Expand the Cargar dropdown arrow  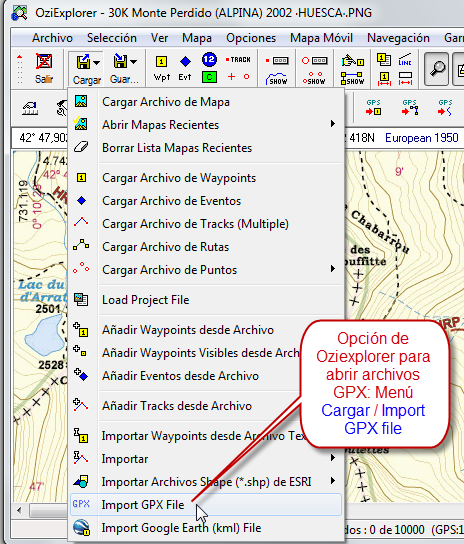pos(96,63)
